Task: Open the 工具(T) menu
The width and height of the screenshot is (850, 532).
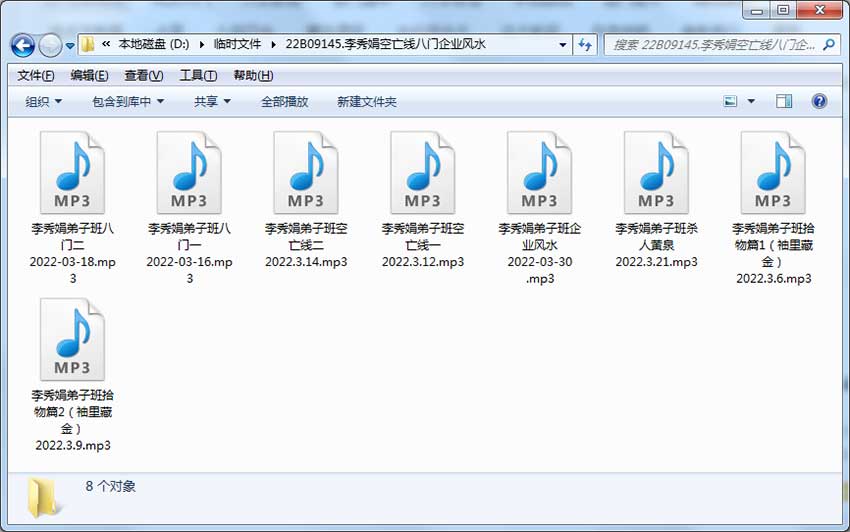Action: point(198,75)
